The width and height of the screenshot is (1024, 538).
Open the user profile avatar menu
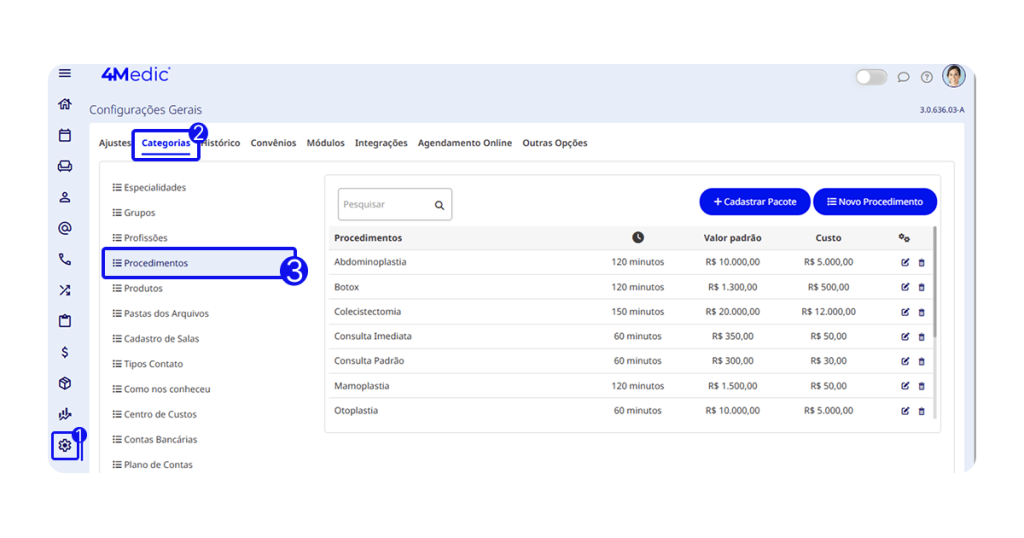953,76
